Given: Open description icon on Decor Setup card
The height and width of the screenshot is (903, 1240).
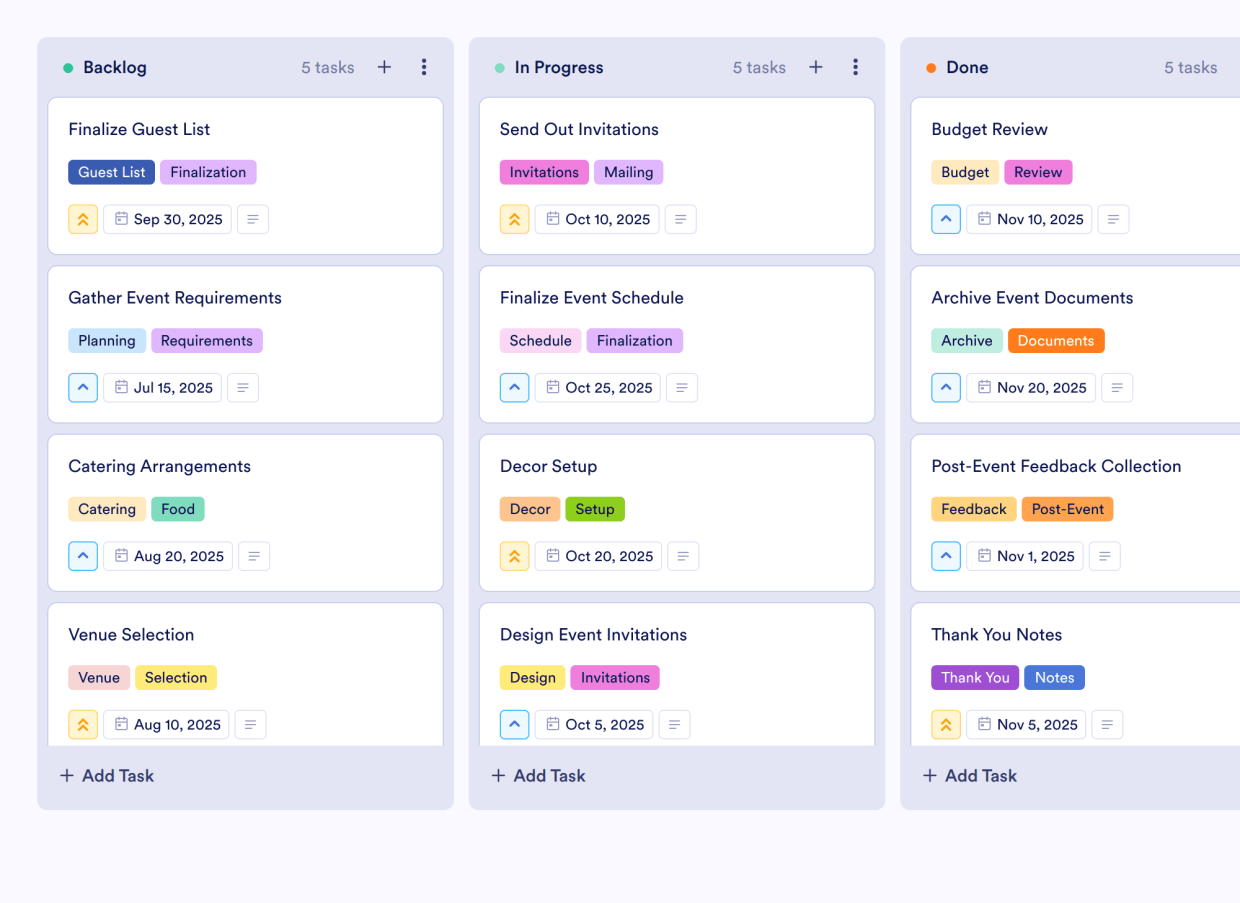Looking at the screenshot, I should tap(683, 556).
